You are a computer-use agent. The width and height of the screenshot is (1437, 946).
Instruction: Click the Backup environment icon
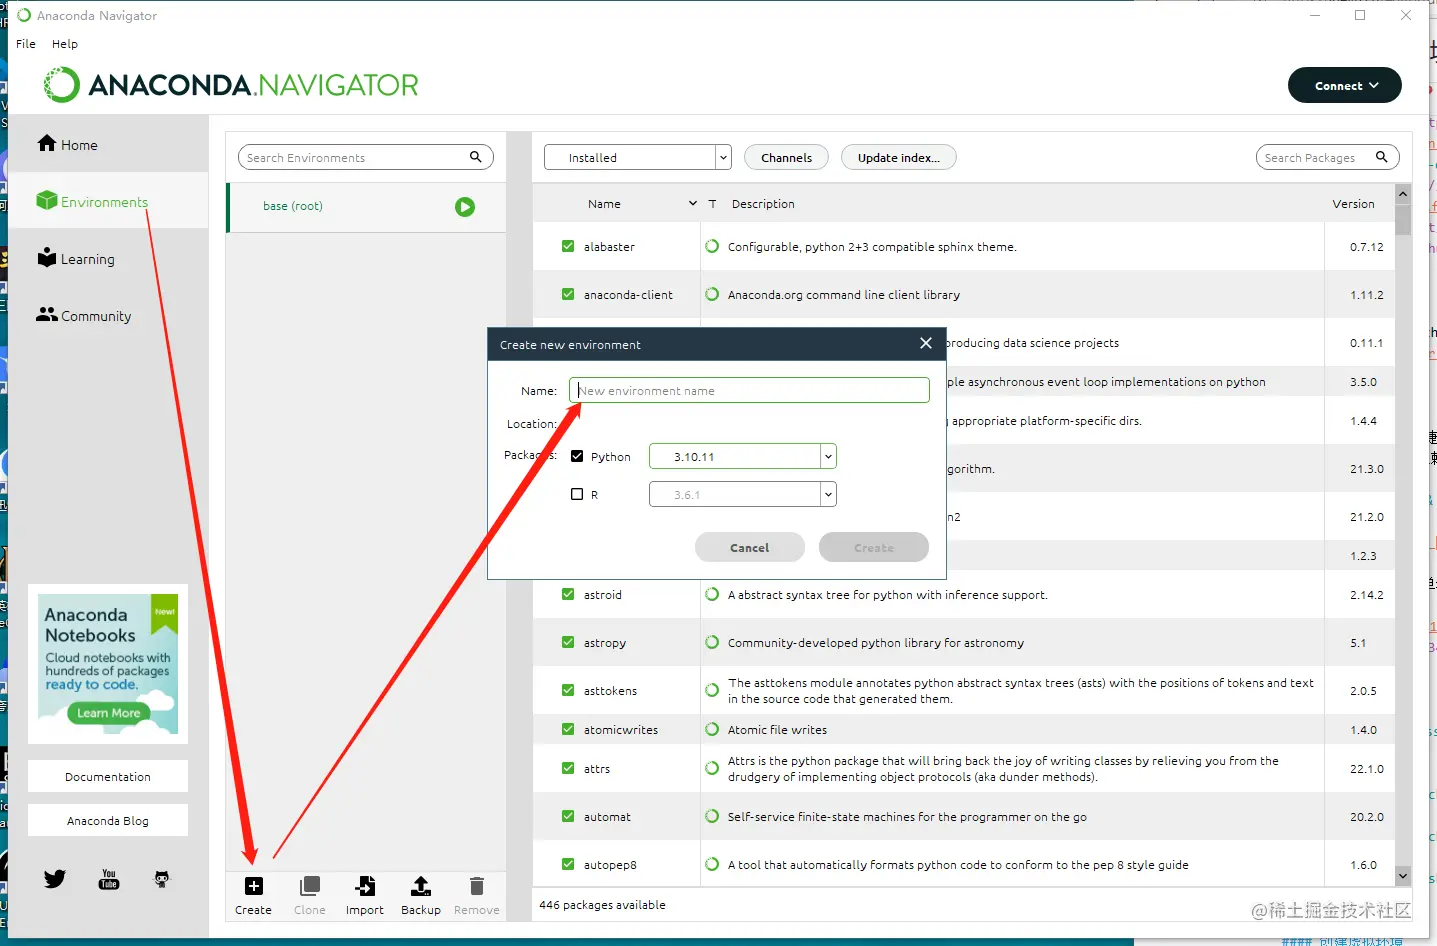pyautogui.click(x=421, y=886)
